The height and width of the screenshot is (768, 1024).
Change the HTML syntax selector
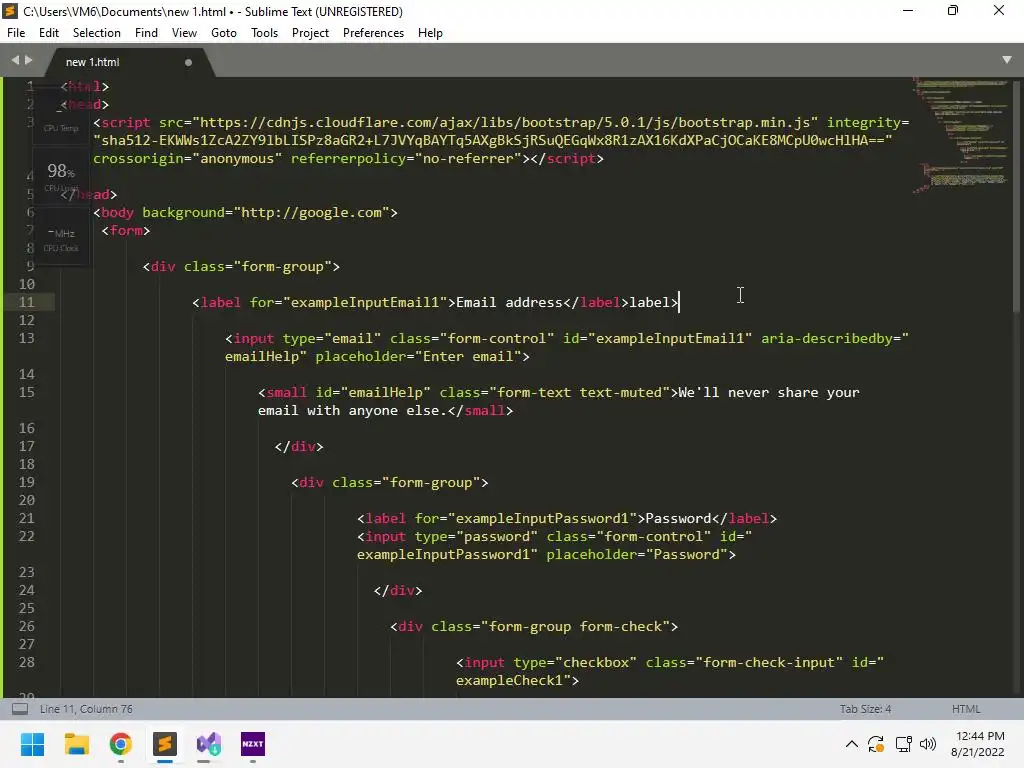pyautogui.click(x=966, y=709)
